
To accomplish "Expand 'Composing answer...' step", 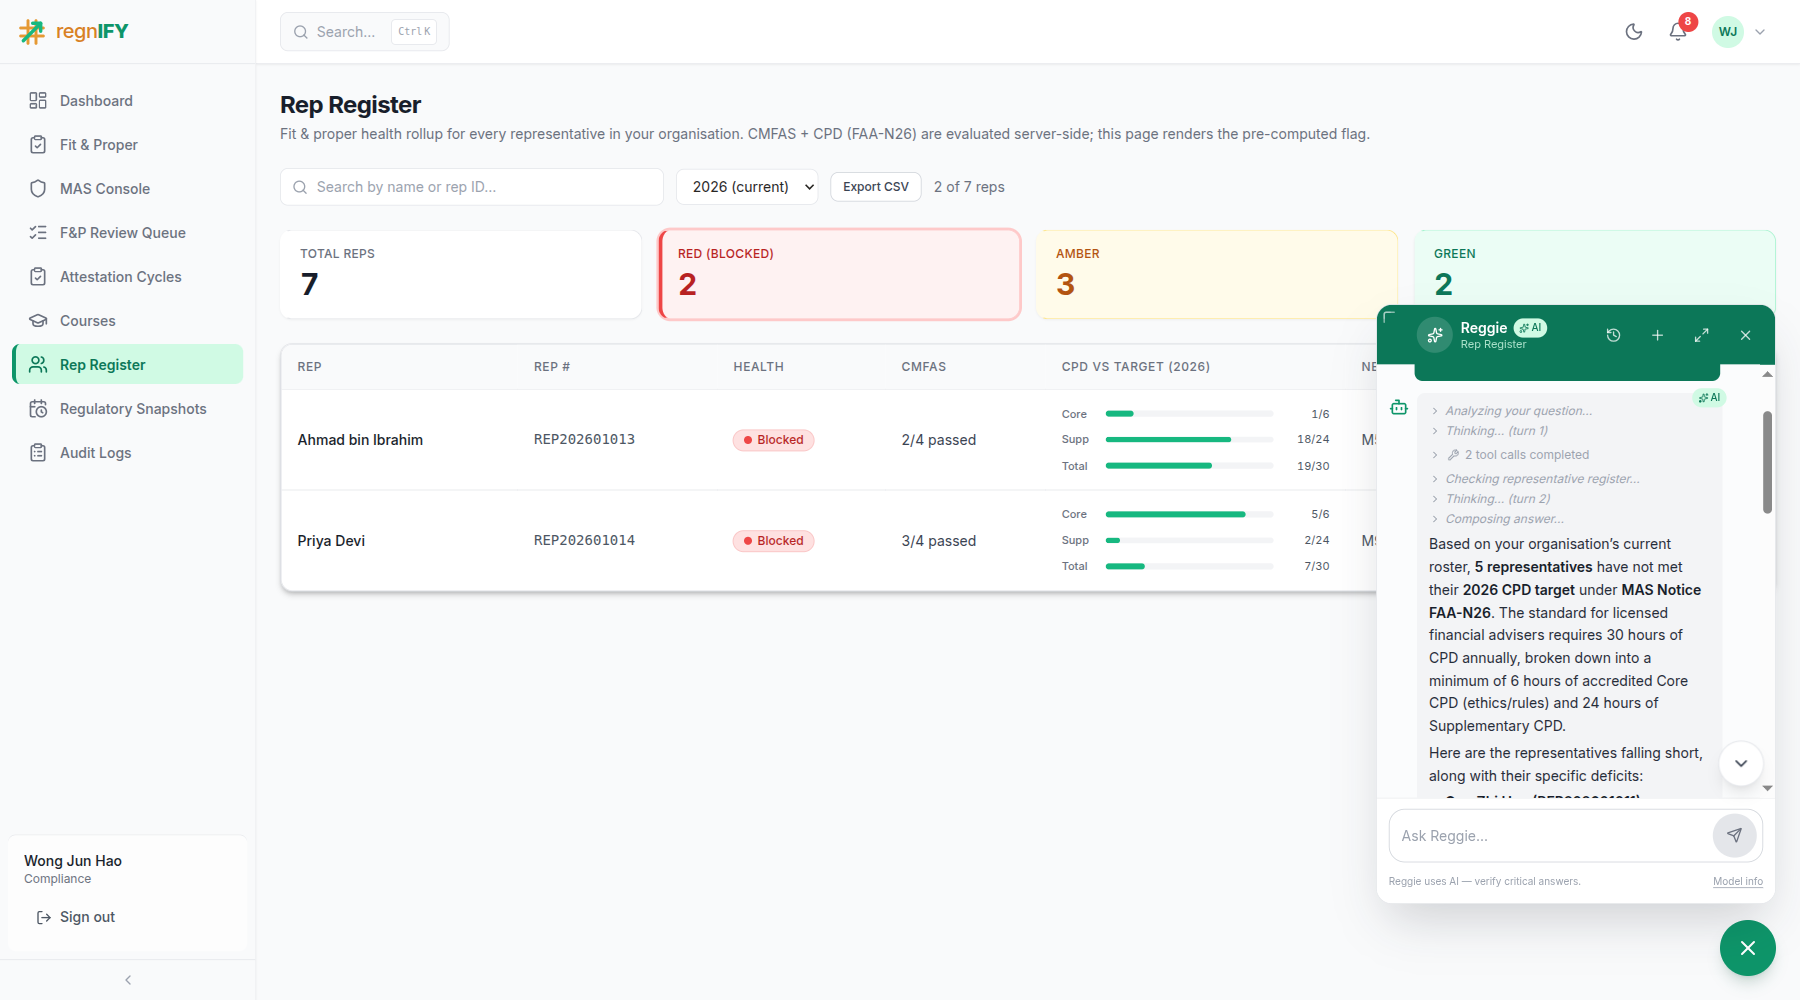I will click(x=1497, y=519).
